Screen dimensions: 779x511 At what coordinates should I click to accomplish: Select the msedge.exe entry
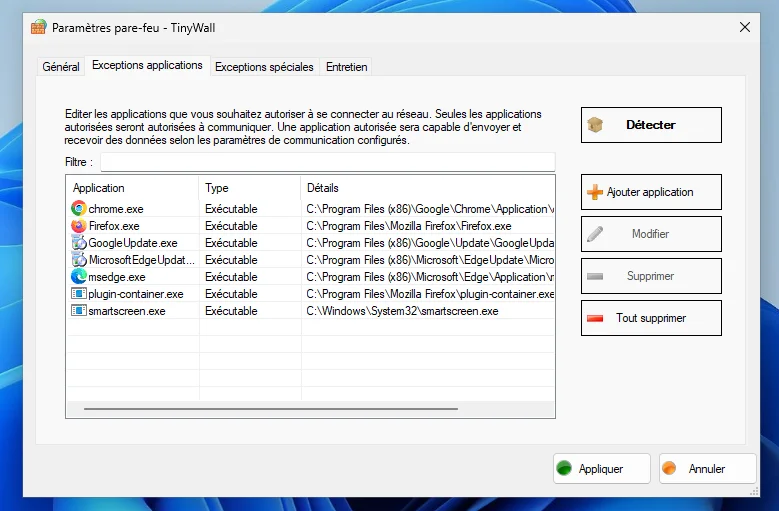pos(117,277)
